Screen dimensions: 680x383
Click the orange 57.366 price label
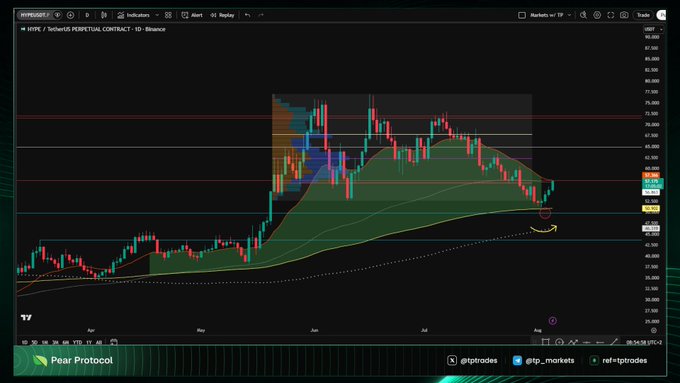651,175
